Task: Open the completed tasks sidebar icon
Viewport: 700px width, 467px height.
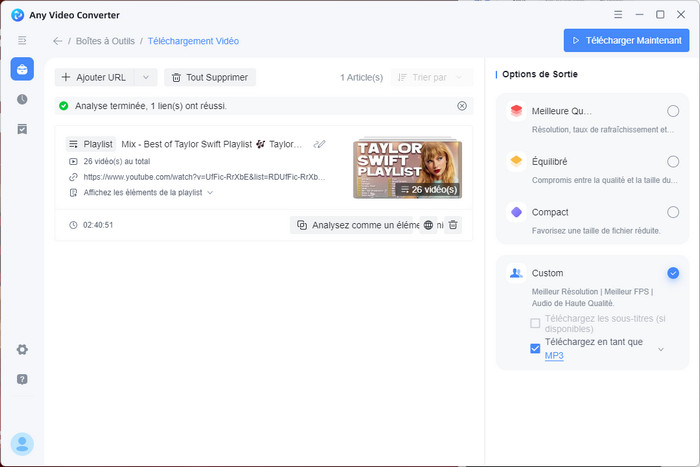Action: tap(22, 129)
